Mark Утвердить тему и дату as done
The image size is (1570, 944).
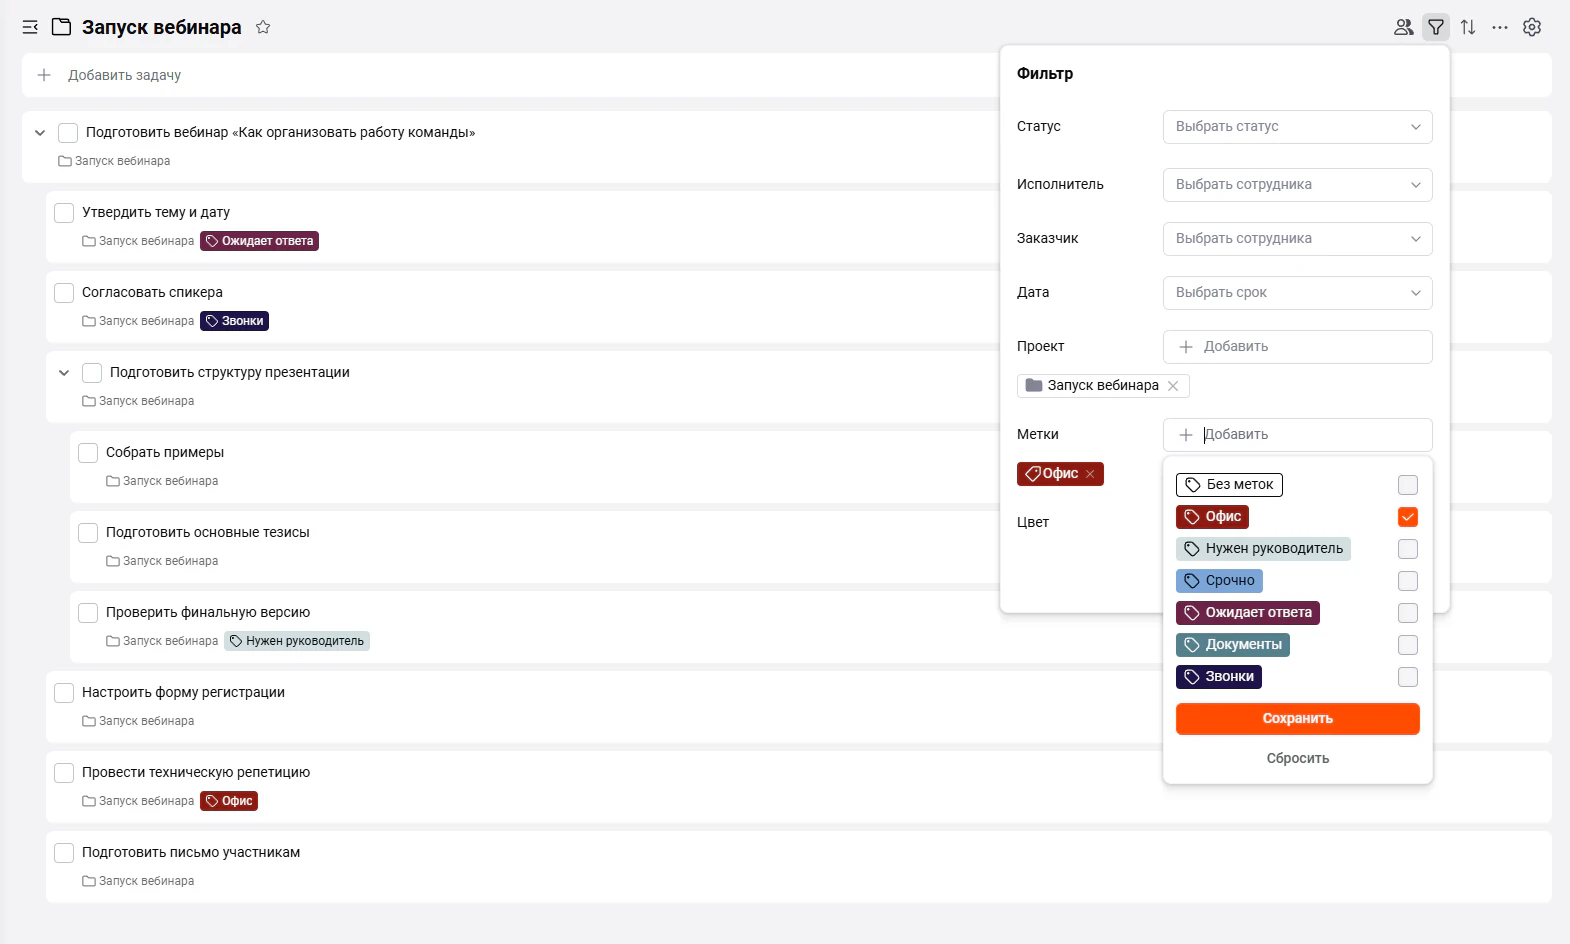(x=64, y=213)
